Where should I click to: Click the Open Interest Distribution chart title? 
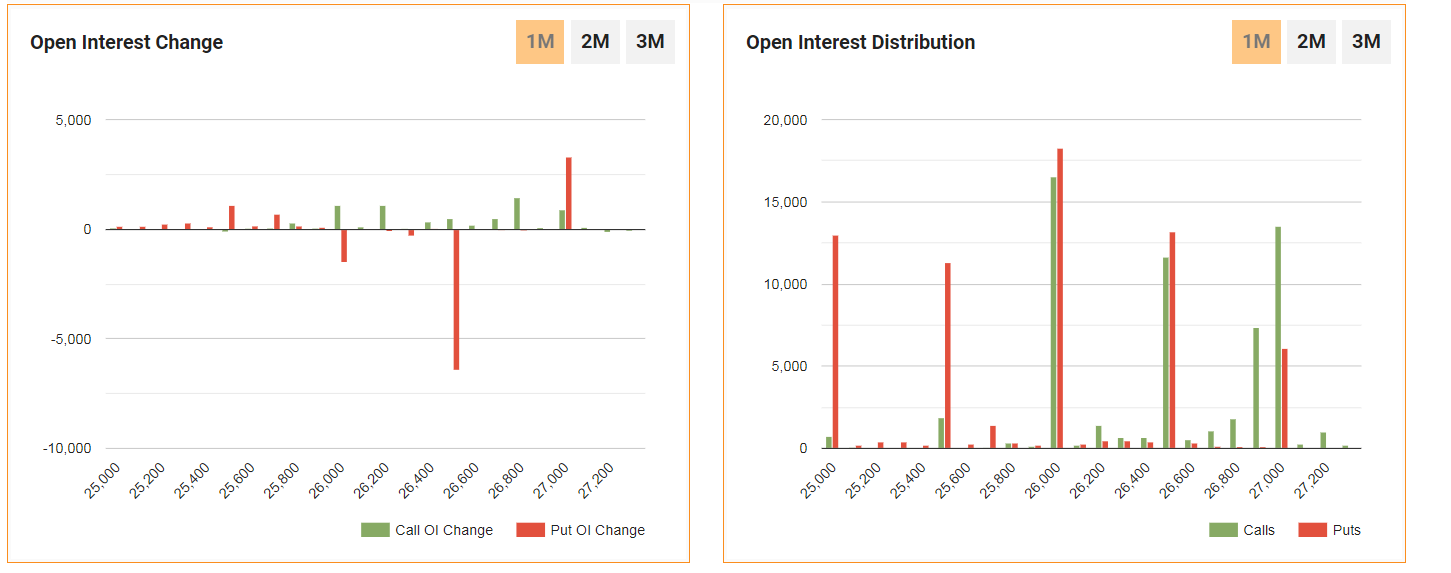tap(860, 42)
